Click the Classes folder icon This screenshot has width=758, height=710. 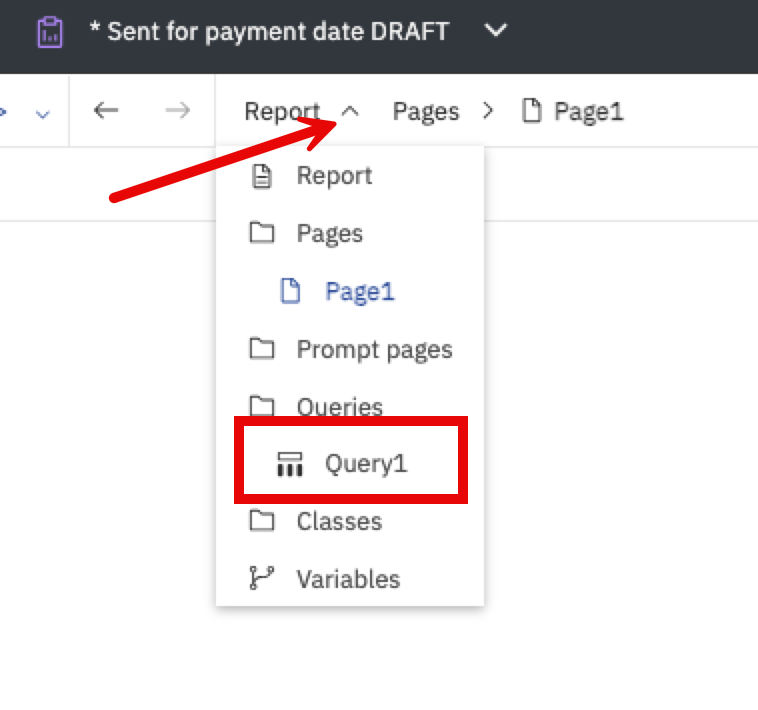coord(262,521)
